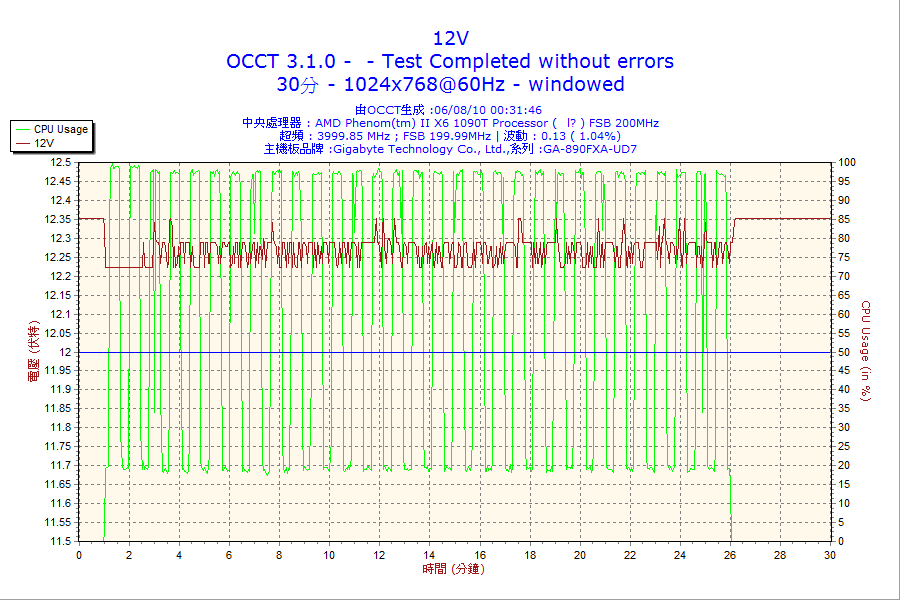This screenshot has height=600, width=900.
Task: Click the "12.25" voltage axis label
Action: tap(58, 257)
